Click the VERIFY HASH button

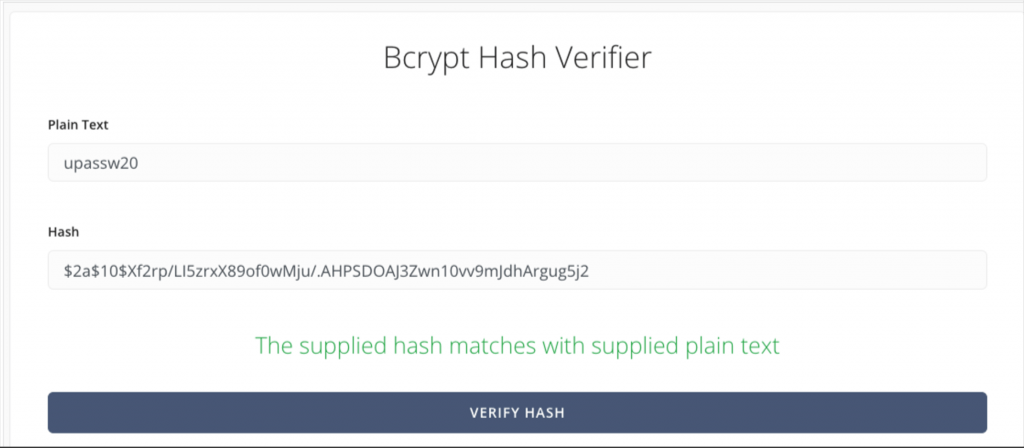(517, 413)
